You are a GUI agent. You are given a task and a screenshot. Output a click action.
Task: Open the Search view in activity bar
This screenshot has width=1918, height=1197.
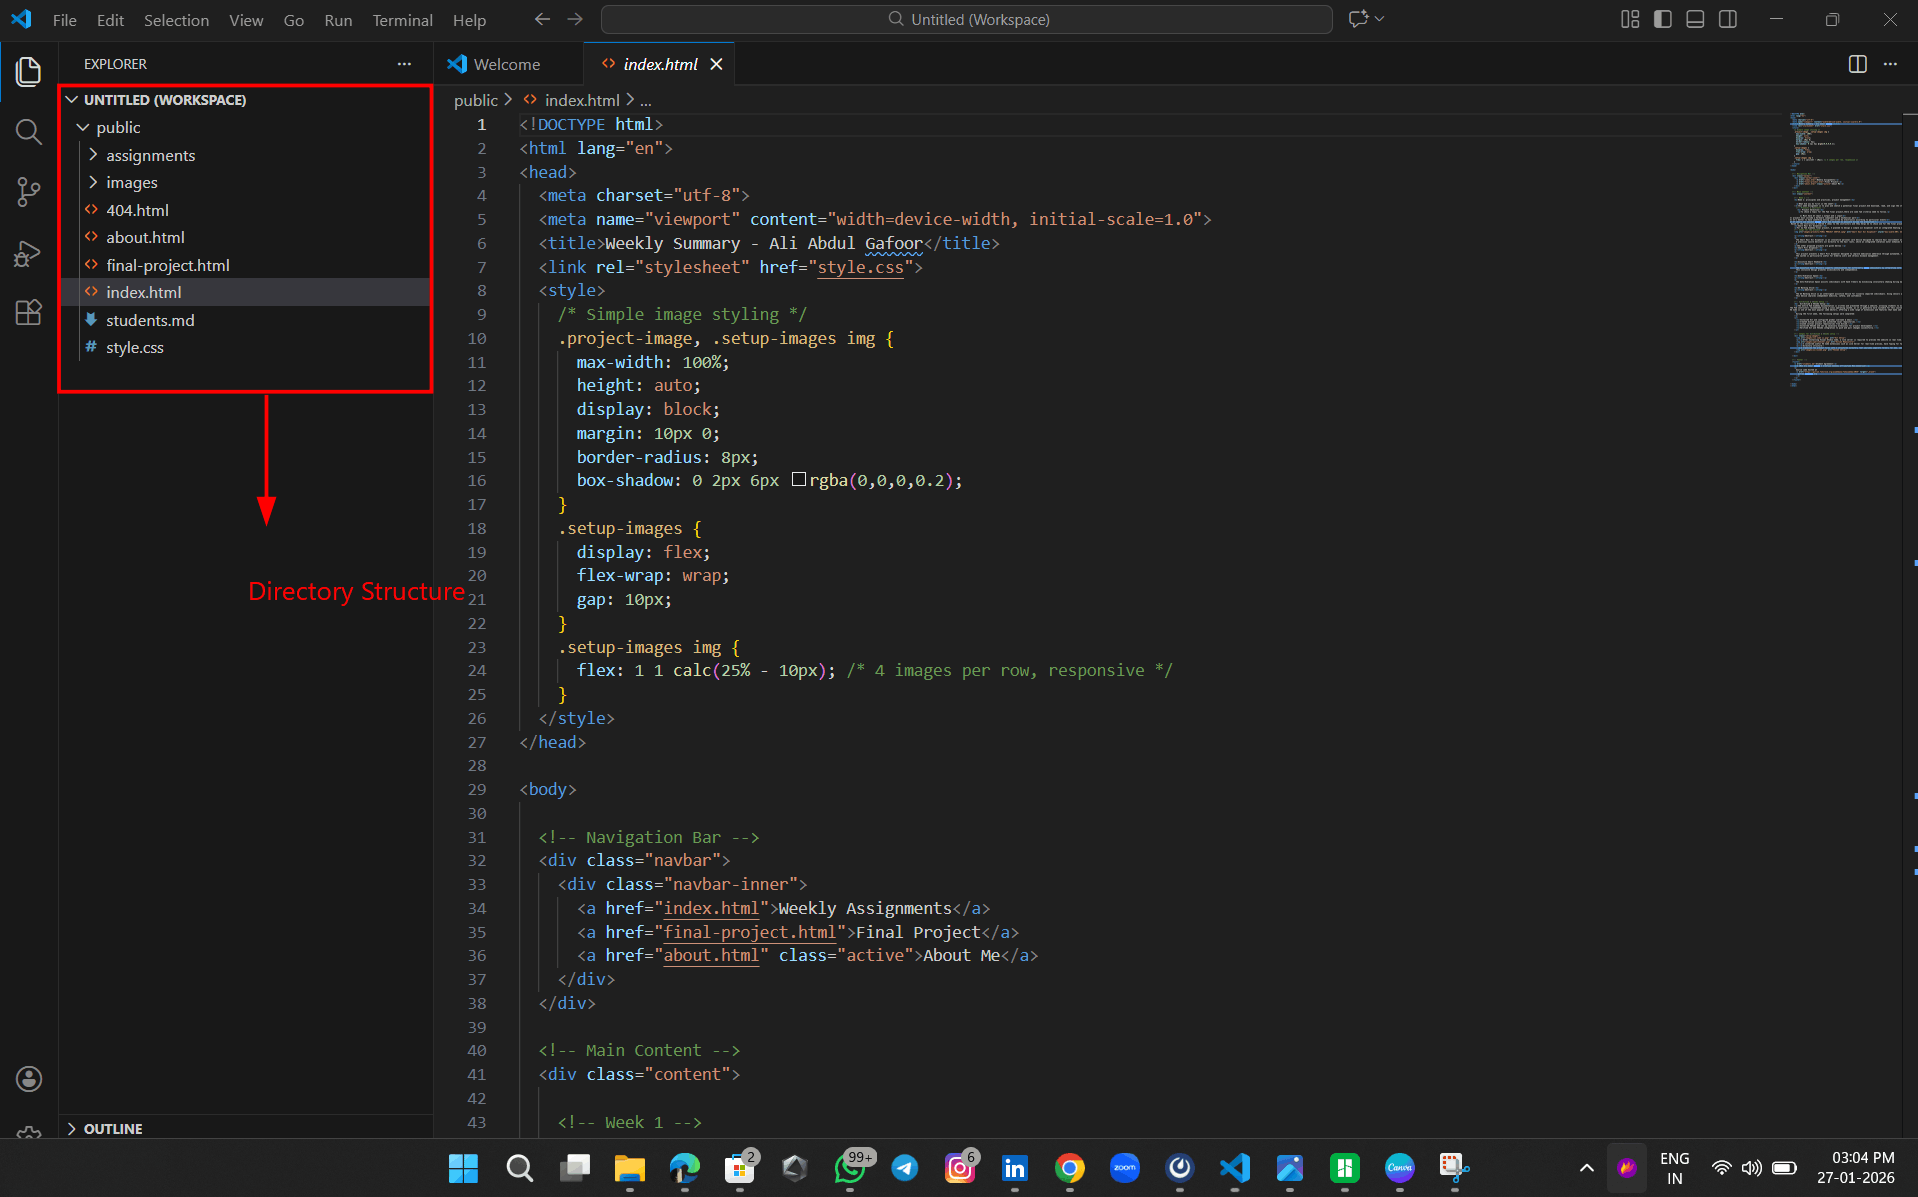coord(28,132)
